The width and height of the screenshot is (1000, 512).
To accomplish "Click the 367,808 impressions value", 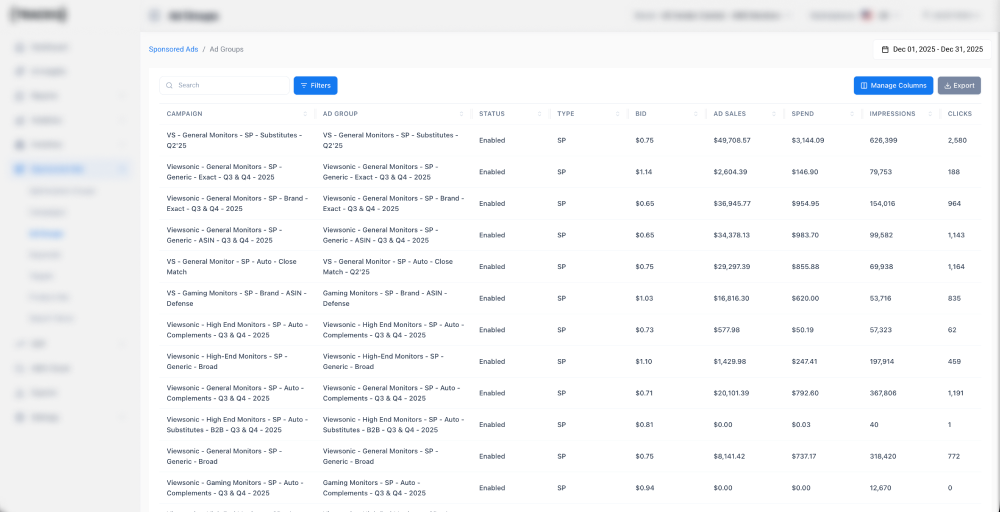I will [883, 393].
